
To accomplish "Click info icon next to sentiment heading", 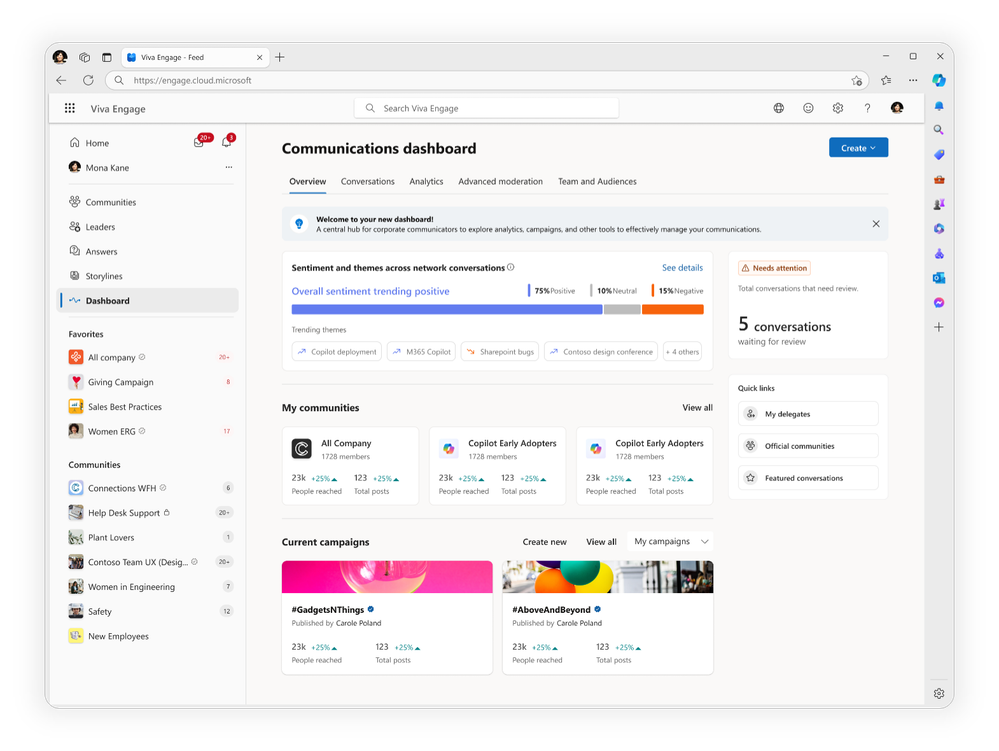I will click(x=510, y=268).
